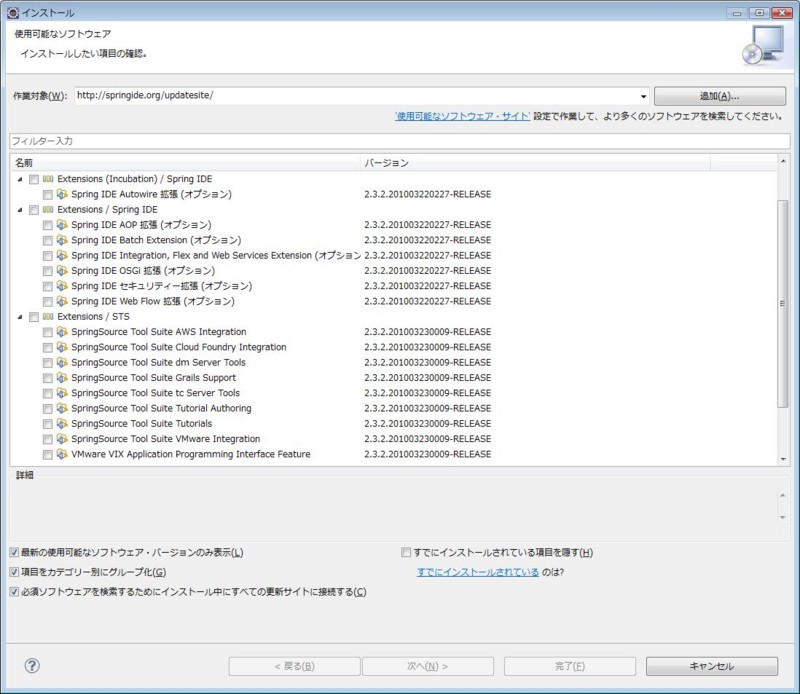Click the list scrollbar down arrow

coord(783,459)
